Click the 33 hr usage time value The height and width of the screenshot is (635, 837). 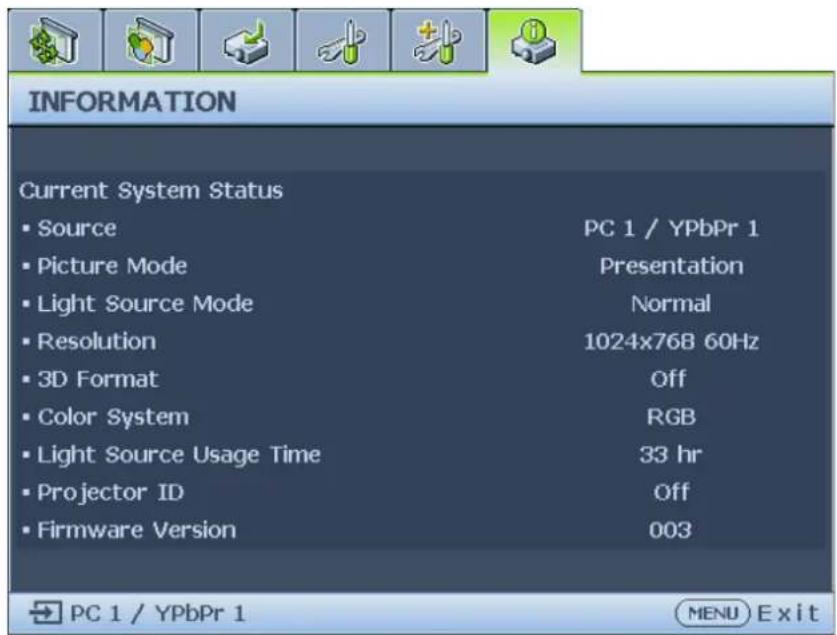pyautogui.click(x=670, y=455)
